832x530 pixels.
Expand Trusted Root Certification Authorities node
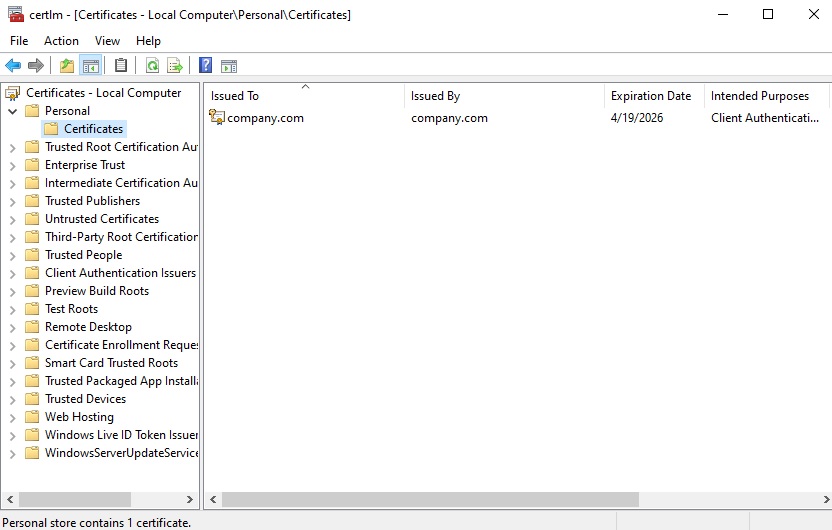[x=13, y=147]
